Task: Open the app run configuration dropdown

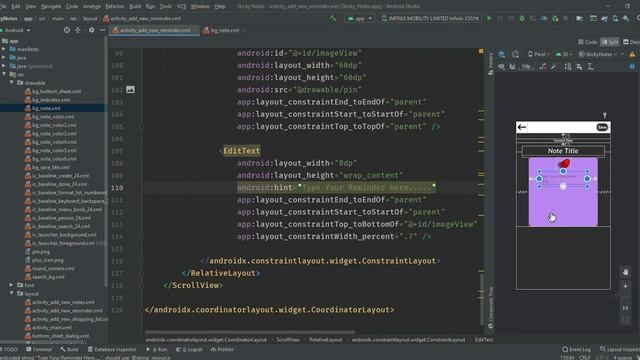Action: (360, 18)
